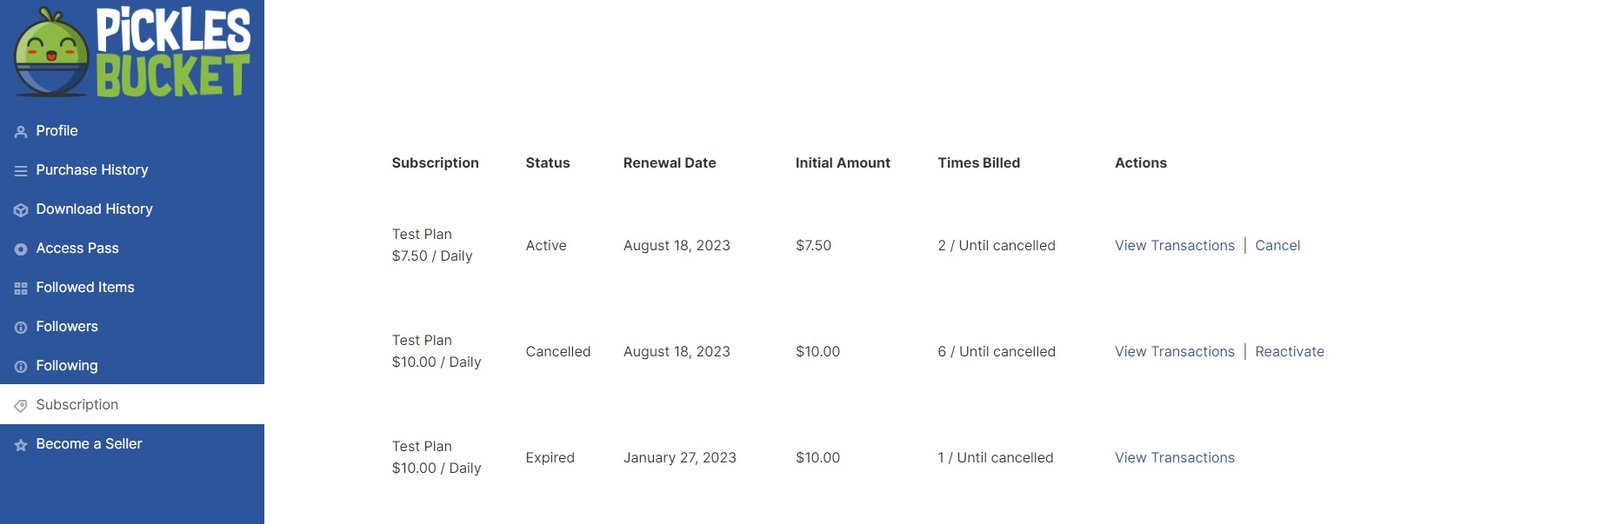This screenshot has width=1600, height=524.
Task: Click the Profile person icon
Action: [x=21, y=132]
